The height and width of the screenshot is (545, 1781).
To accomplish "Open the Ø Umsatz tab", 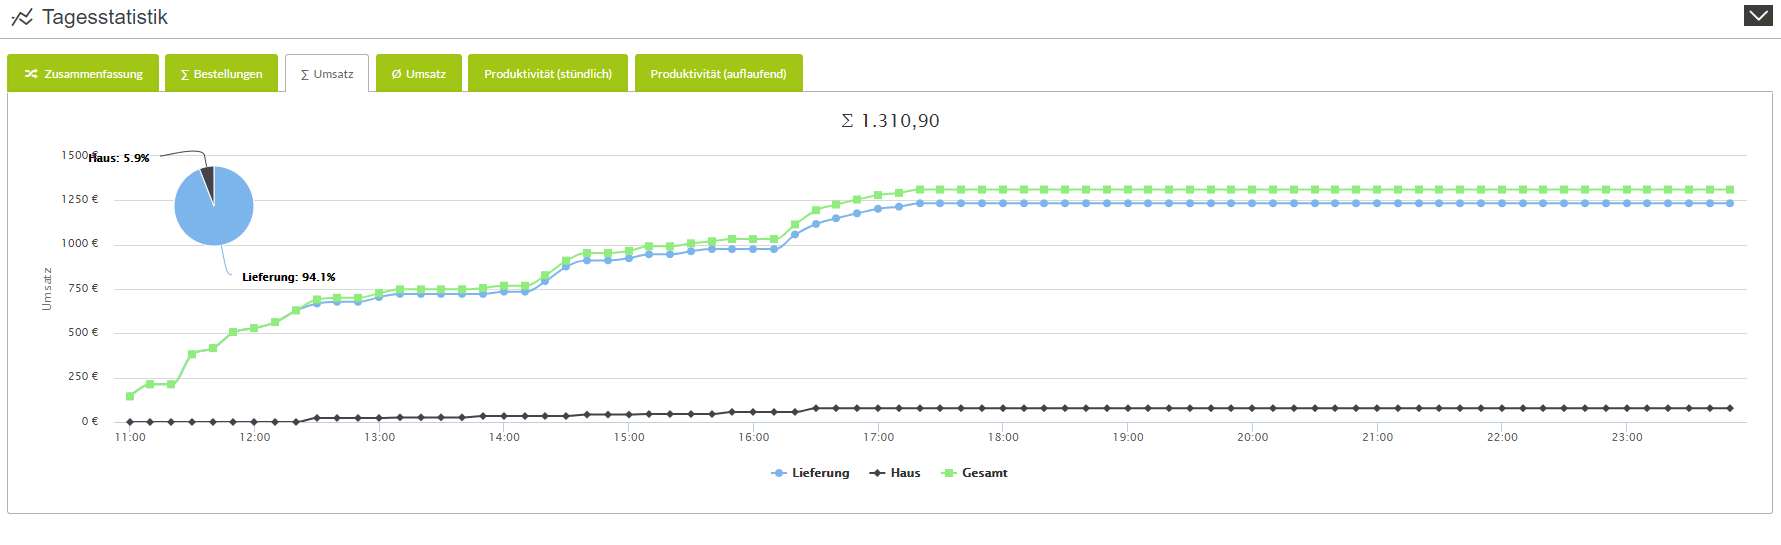I will point(419,73).
